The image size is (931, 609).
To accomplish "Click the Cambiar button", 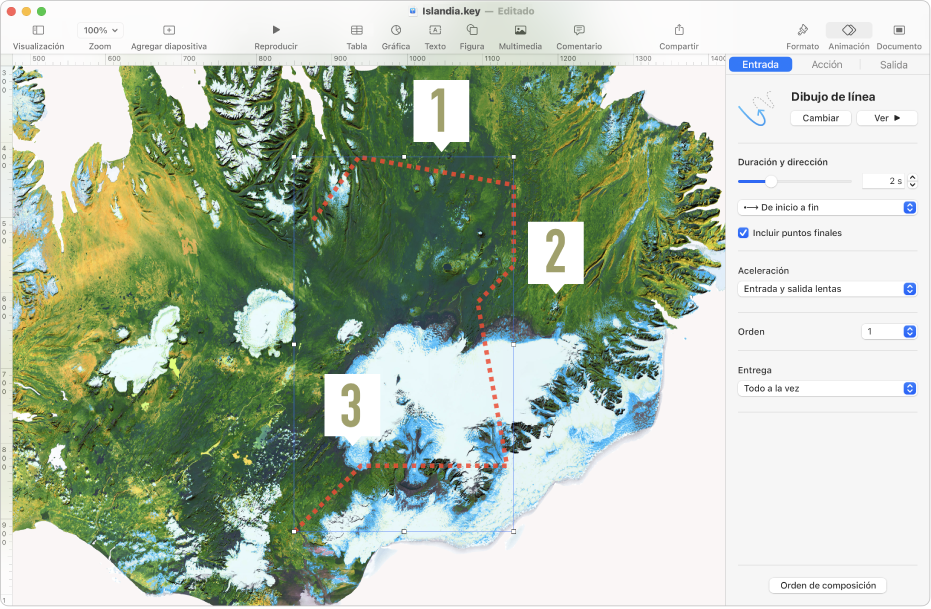I will click(x=820, y=118).
